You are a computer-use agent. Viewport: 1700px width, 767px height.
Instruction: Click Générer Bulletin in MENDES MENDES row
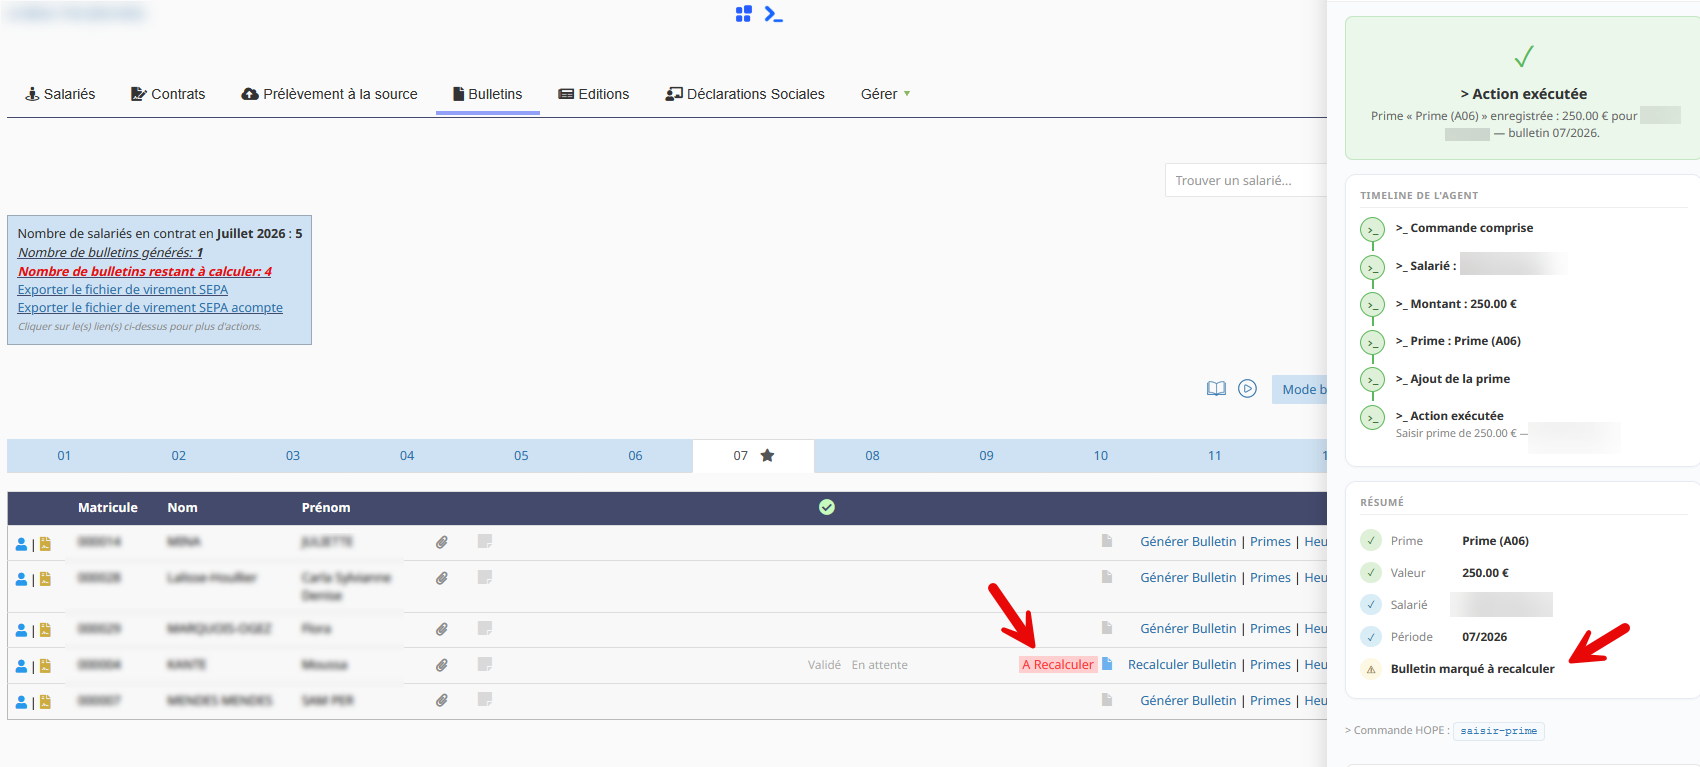(x=1188, y=700)
